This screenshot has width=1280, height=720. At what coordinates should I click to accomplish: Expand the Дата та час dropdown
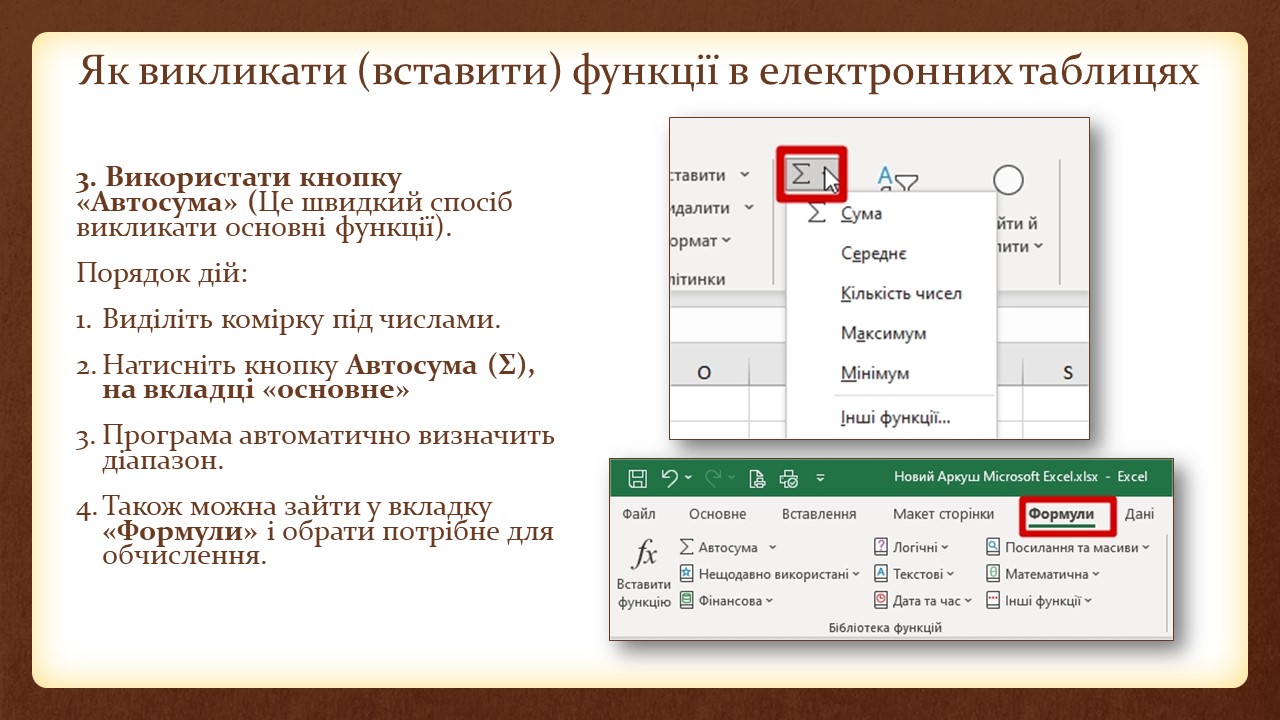[968, 601]
